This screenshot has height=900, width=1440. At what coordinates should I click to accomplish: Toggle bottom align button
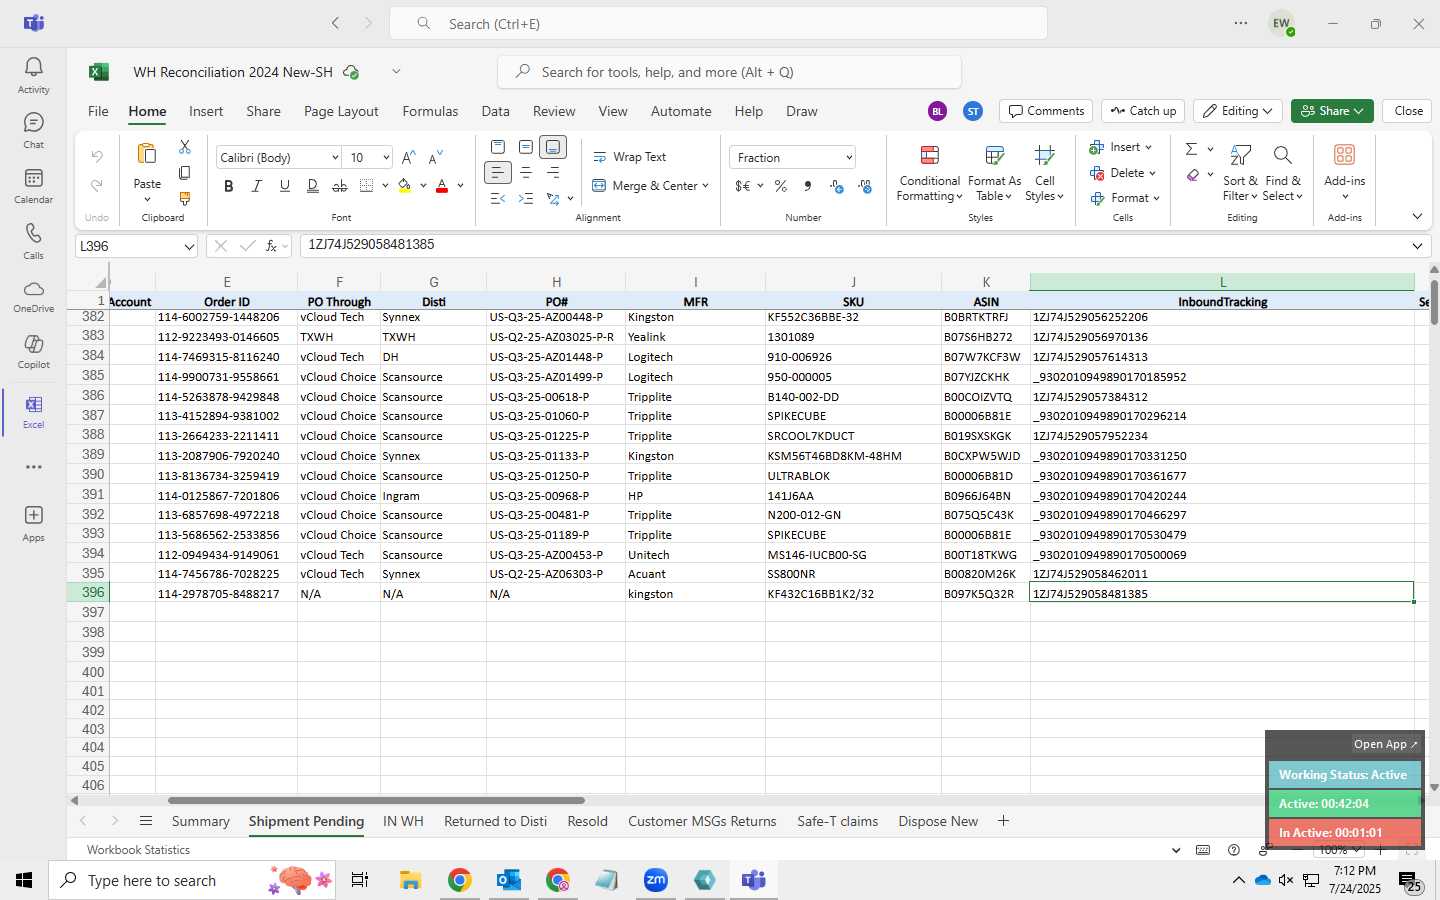[x=553, y=147]
